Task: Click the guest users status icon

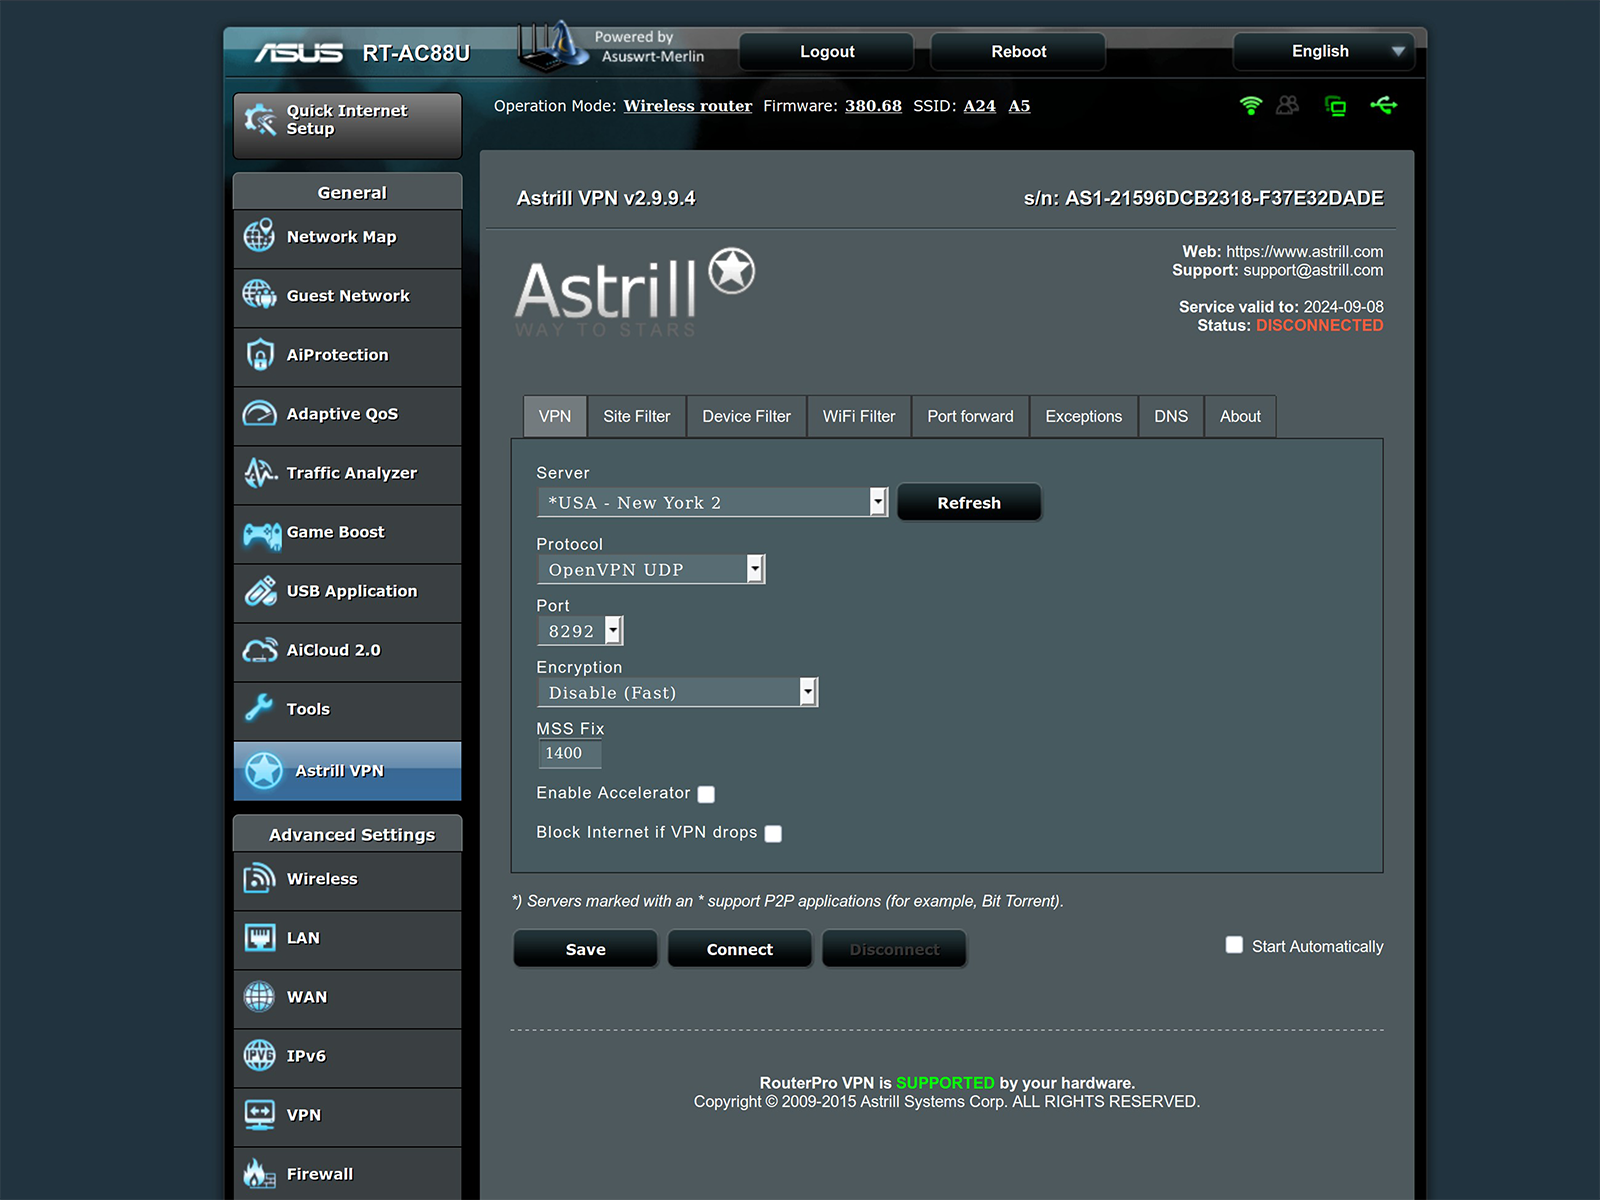Action: click(1288, 105)
